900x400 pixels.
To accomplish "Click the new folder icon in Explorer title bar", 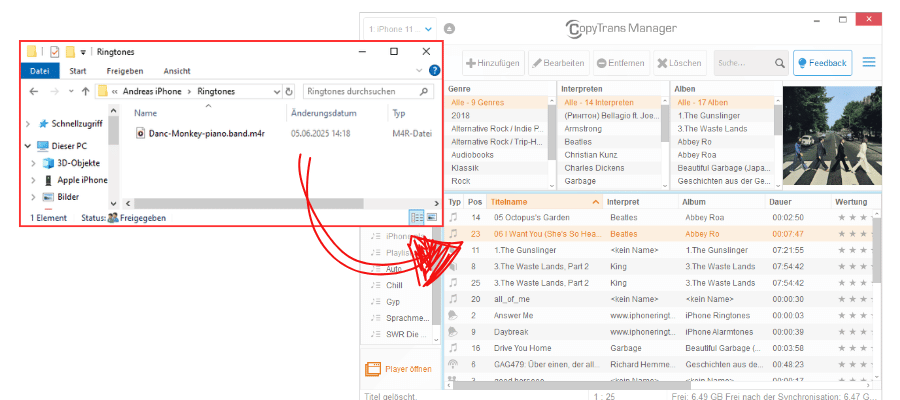I will point(70,52).
